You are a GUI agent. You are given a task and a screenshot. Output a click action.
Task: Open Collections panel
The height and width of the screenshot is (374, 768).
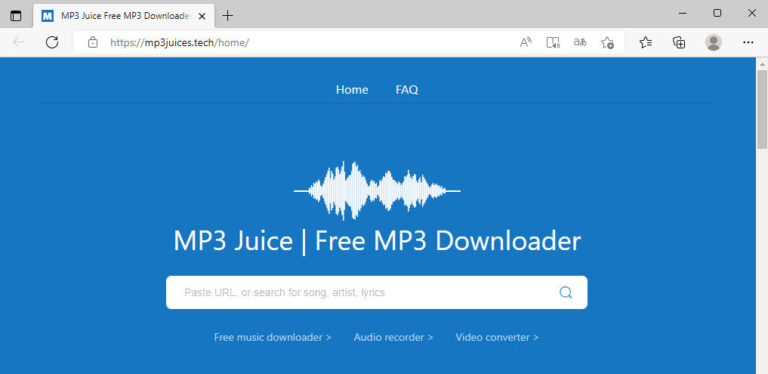click(x=679, y=43)
